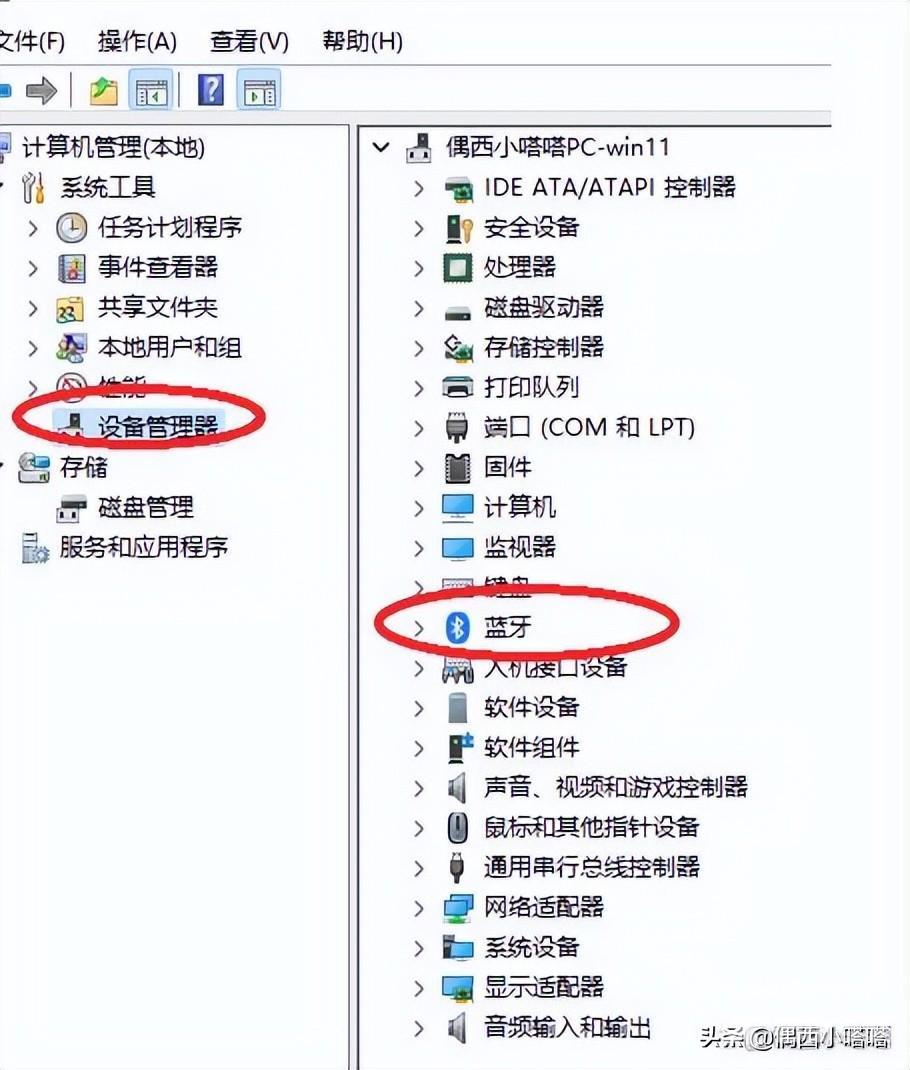Click the speaker icon beside 音频输入和输出

(457, 1028)
